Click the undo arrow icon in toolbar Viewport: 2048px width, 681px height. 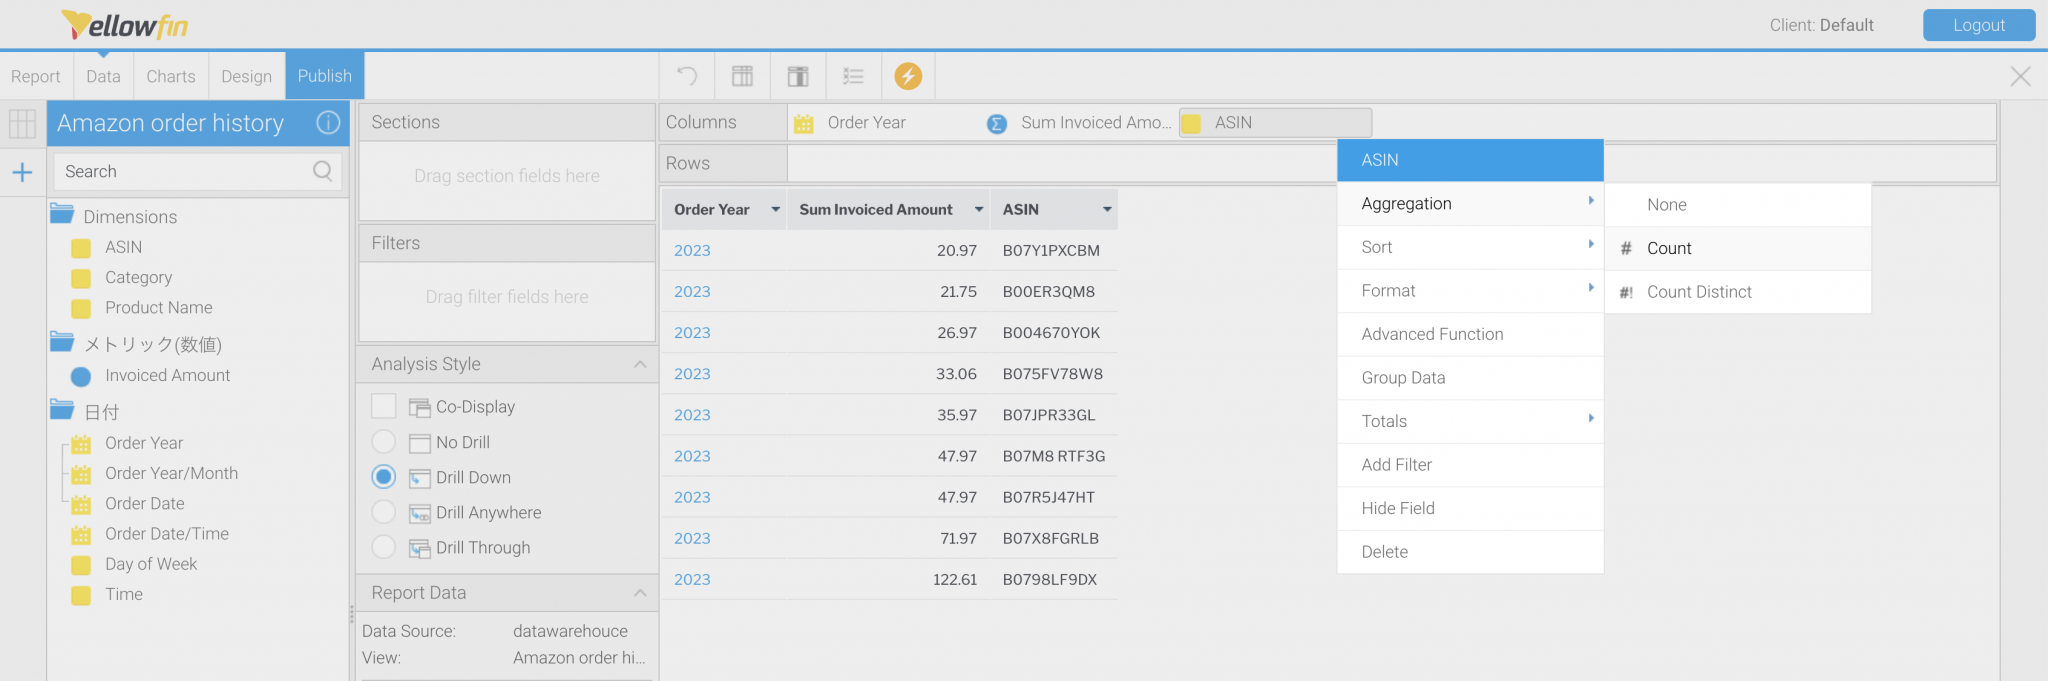pos(687,76)
